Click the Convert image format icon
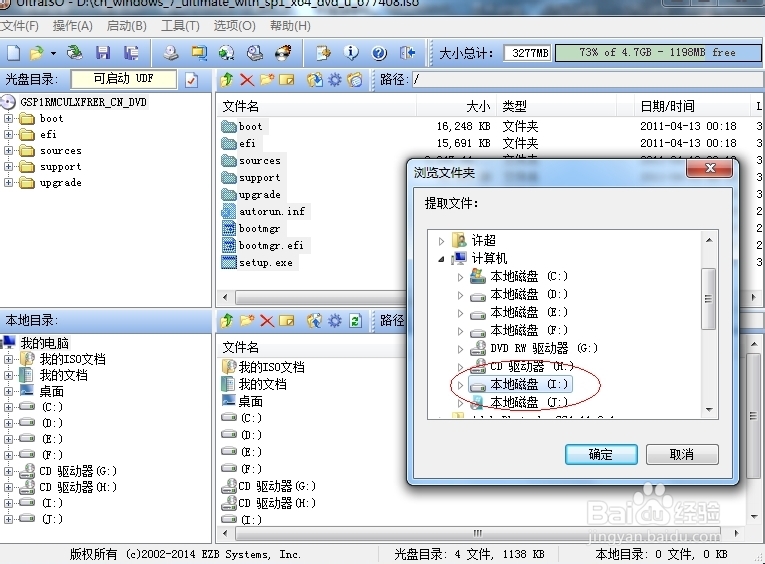The image size is (765, 564). (x=226, y=53)
